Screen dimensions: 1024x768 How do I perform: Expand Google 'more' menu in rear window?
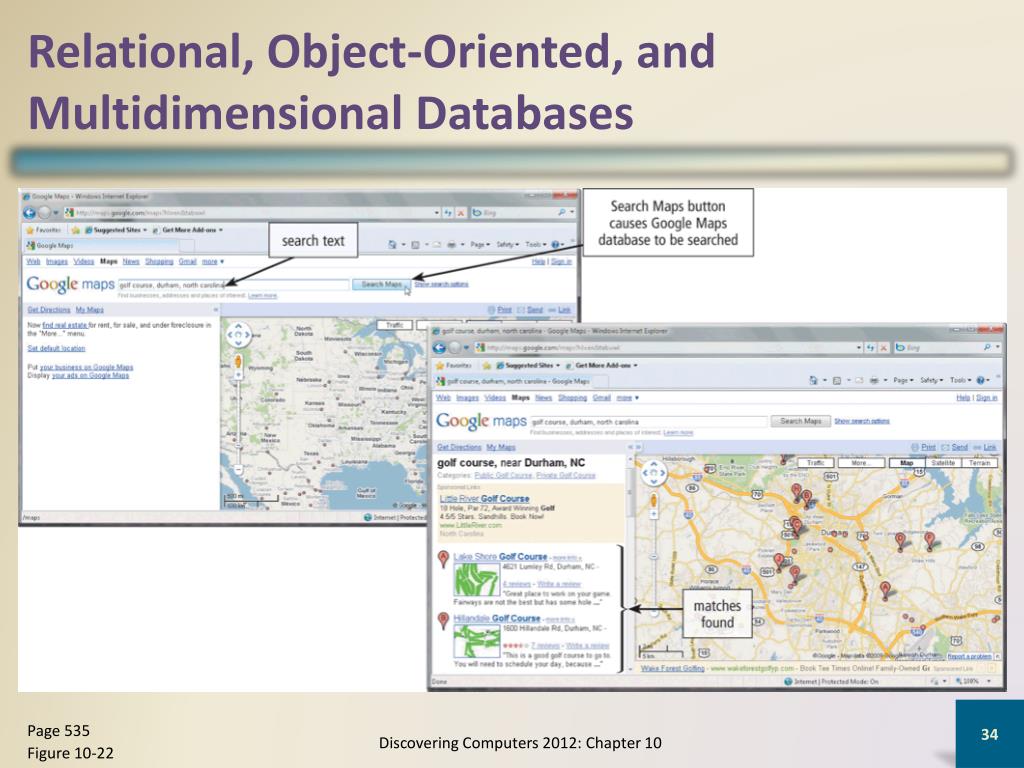213,261
